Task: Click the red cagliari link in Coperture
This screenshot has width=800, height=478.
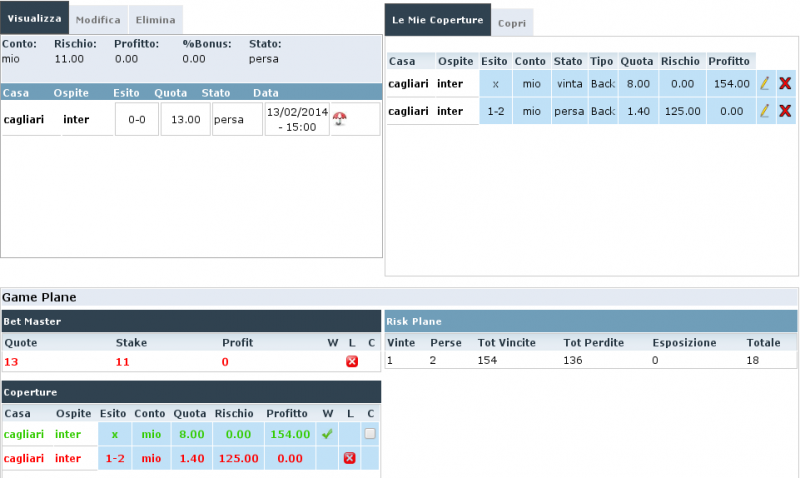Action: [x=26, y=458]
